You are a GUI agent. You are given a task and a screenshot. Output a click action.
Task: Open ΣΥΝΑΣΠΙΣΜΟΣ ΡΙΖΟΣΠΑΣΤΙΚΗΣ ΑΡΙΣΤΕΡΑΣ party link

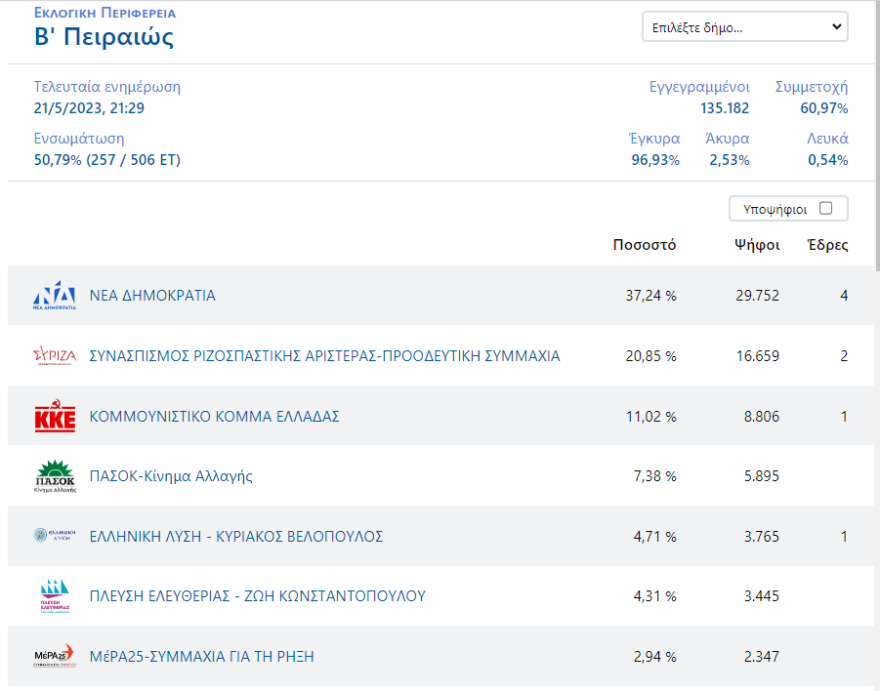pos(325,356)
